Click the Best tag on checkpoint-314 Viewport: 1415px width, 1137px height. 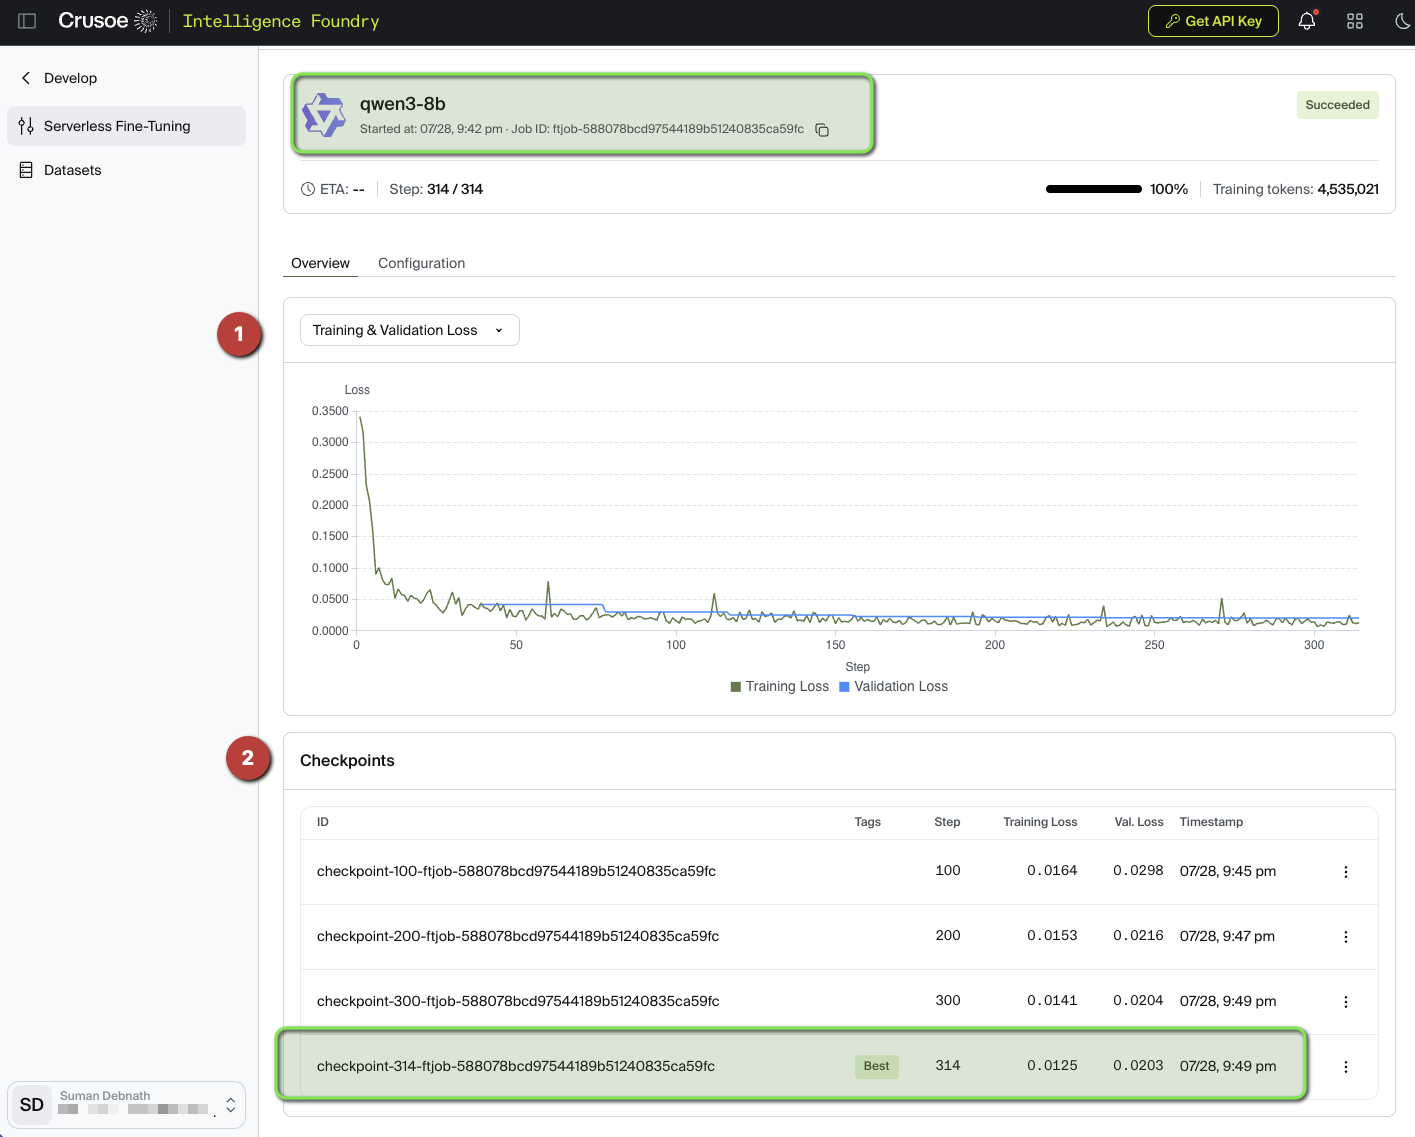pyautogui.click(x=877, y=1066)
